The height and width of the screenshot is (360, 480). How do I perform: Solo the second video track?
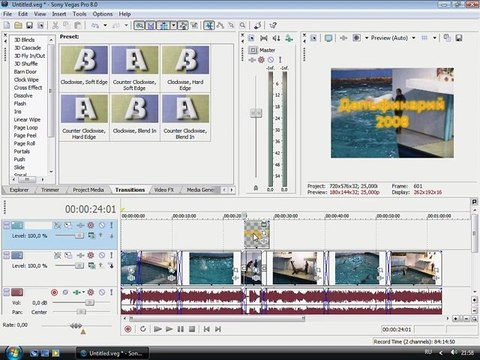pyautogui.click(x=111, y=256)
